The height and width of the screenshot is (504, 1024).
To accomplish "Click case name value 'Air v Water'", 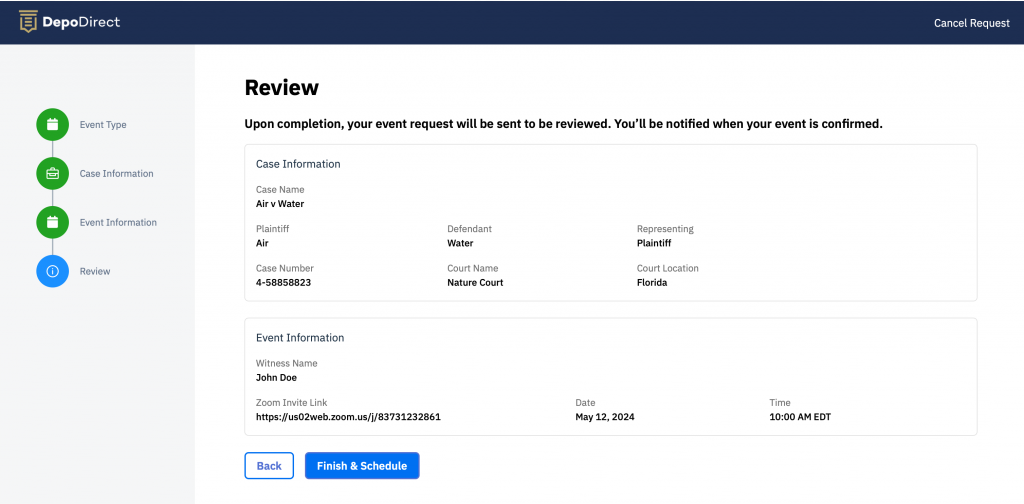I will click(x=280, y=204).
